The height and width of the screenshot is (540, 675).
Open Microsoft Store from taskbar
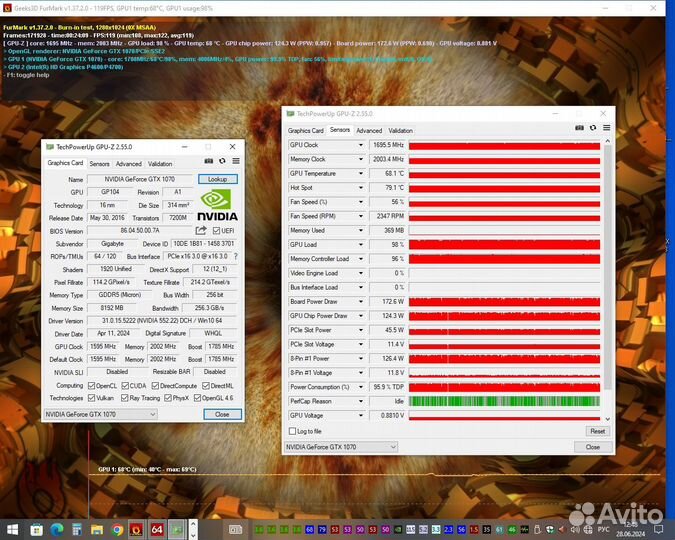[36, 529]
